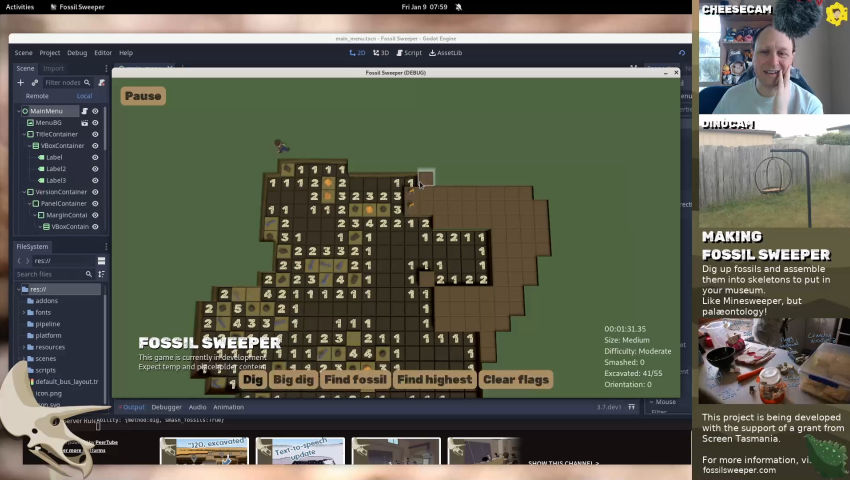Screen dimensions: 850x480
Task: Click the Search files input field
Action: (x=54, y=274)
